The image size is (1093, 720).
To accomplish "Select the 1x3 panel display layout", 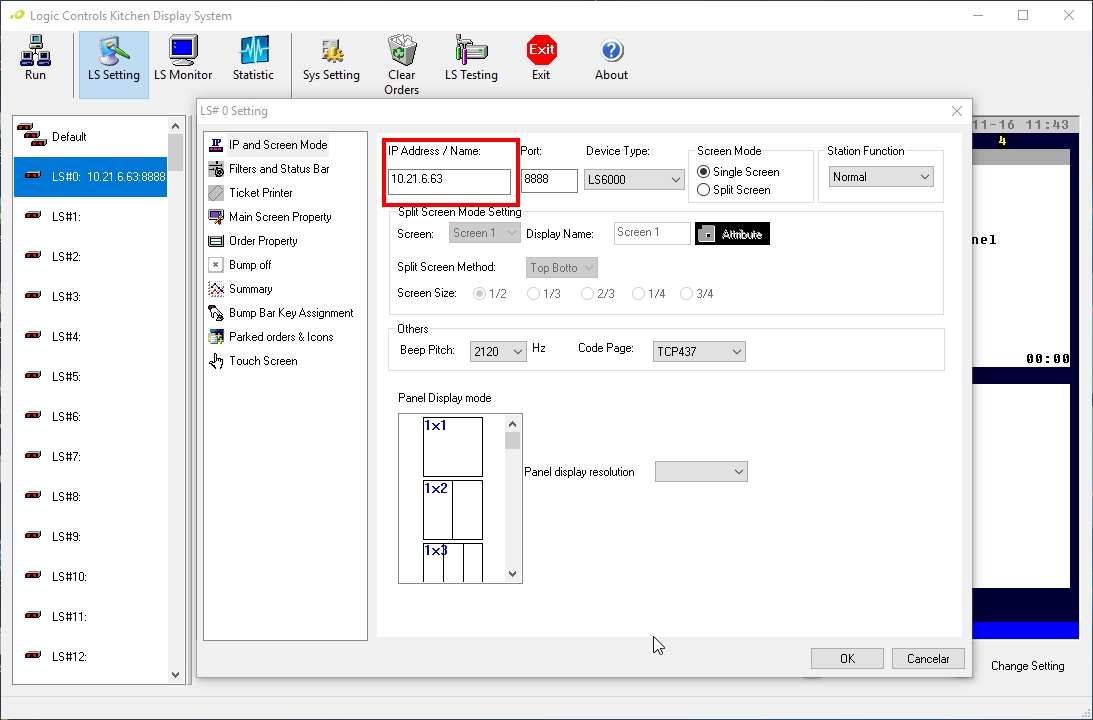I will tap(452, 562).
